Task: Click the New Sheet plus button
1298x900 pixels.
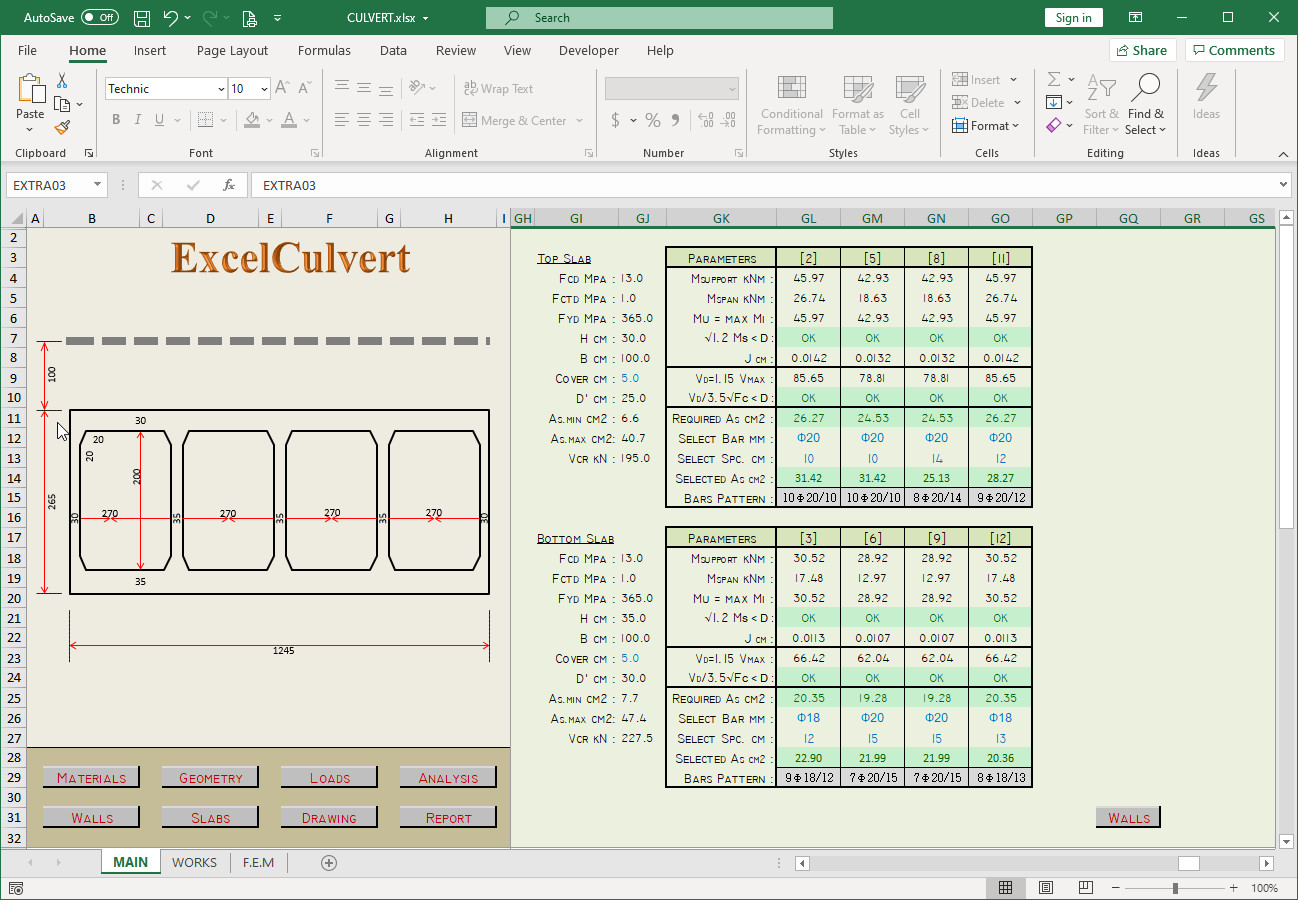Action: (329, 861)
